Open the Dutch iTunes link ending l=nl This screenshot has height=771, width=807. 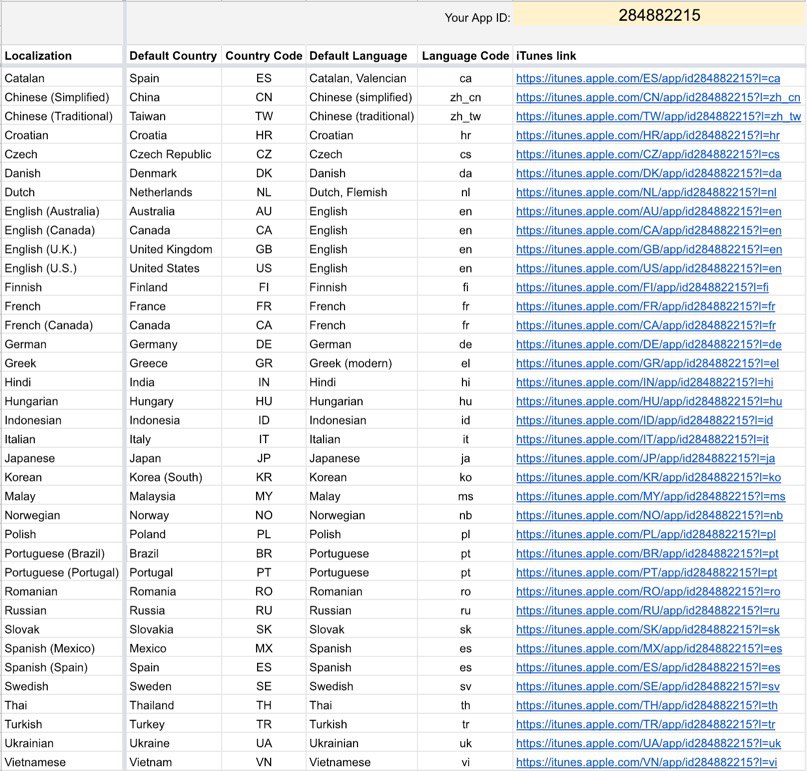[646, 192]
